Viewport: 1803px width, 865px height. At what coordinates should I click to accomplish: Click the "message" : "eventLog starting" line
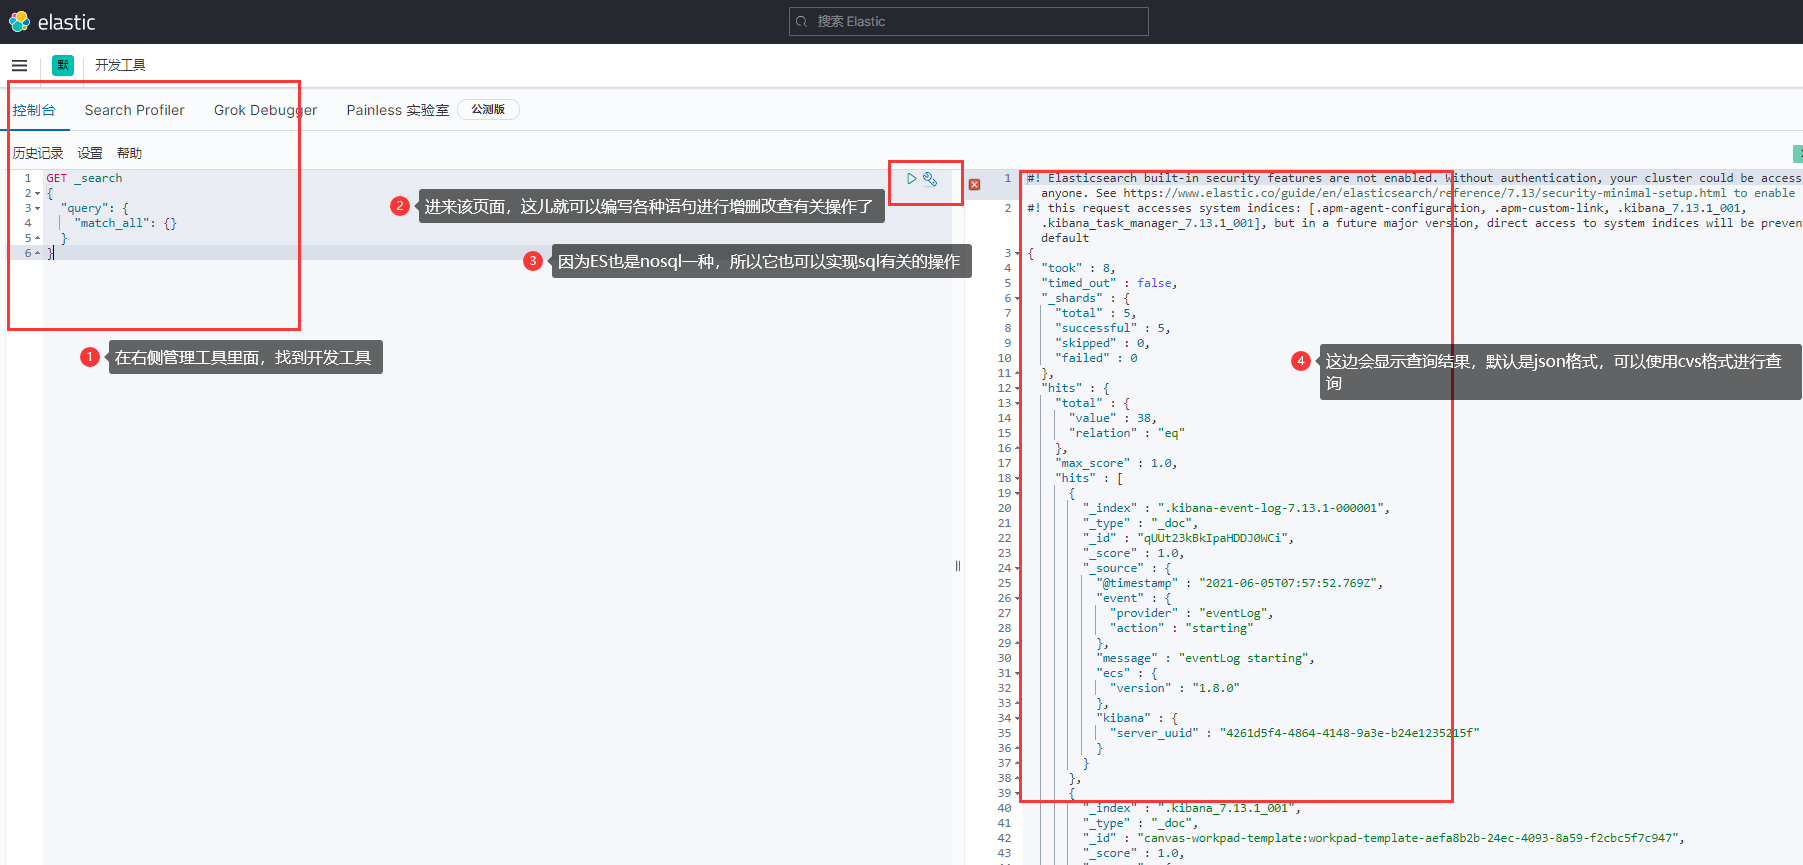1205,658
